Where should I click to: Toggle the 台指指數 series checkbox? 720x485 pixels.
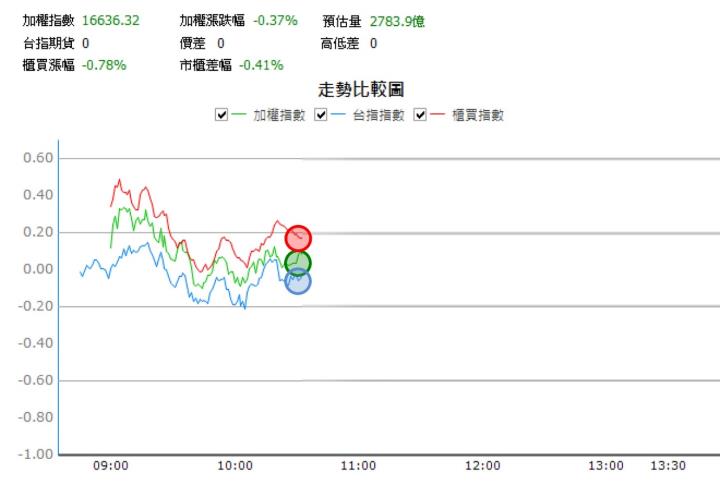[322, 115]
